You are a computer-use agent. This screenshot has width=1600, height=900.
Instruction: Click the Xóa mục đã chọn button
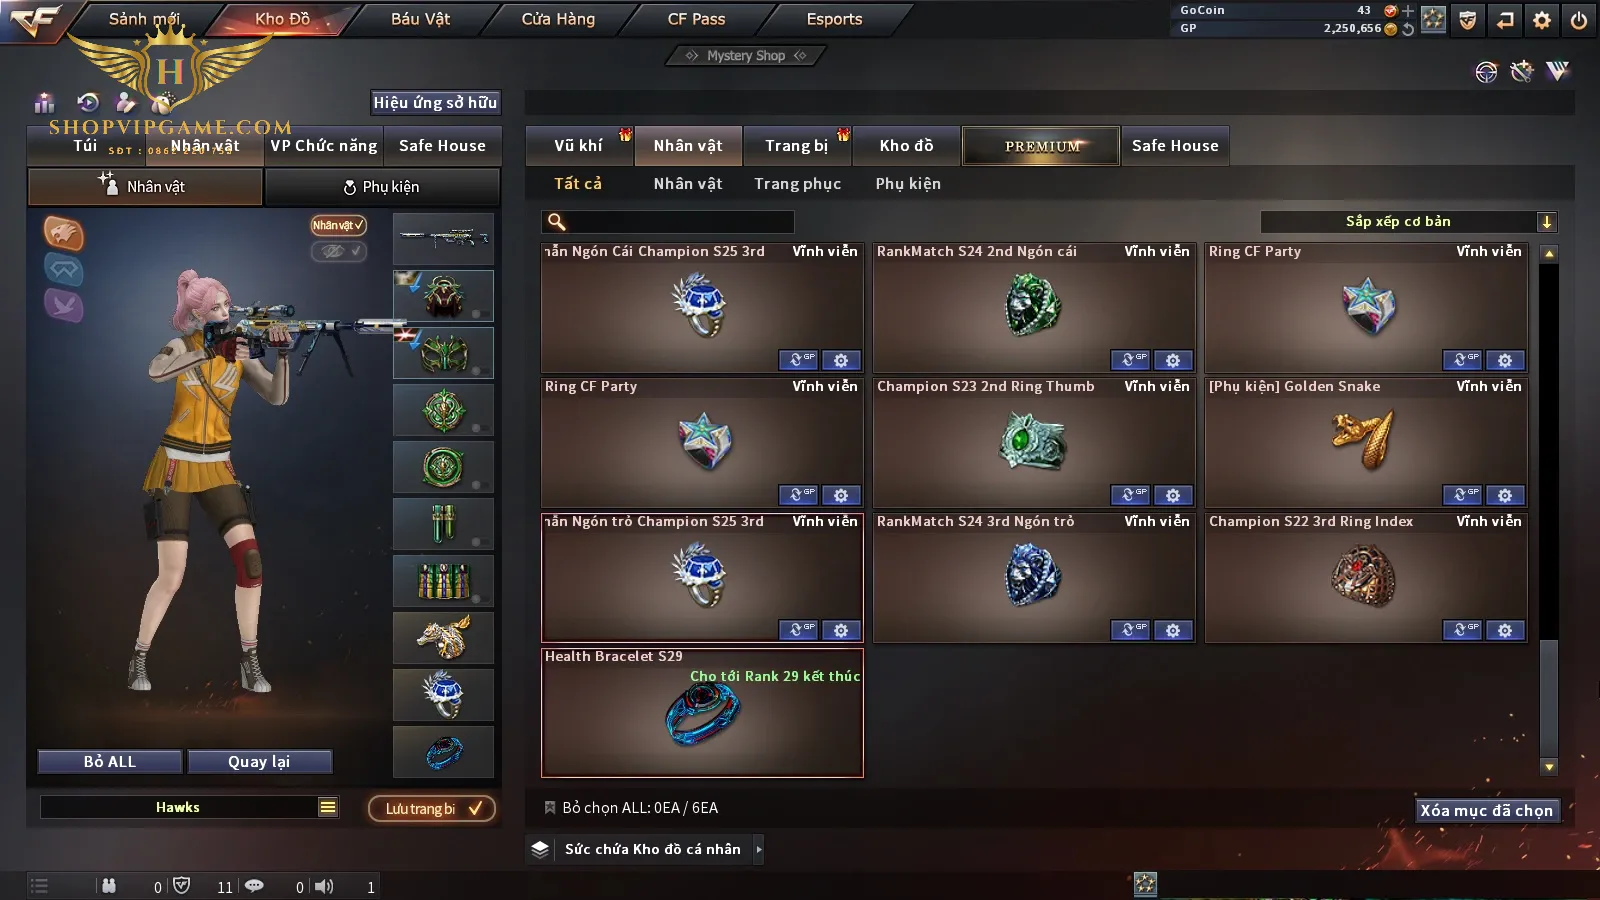1487,811
